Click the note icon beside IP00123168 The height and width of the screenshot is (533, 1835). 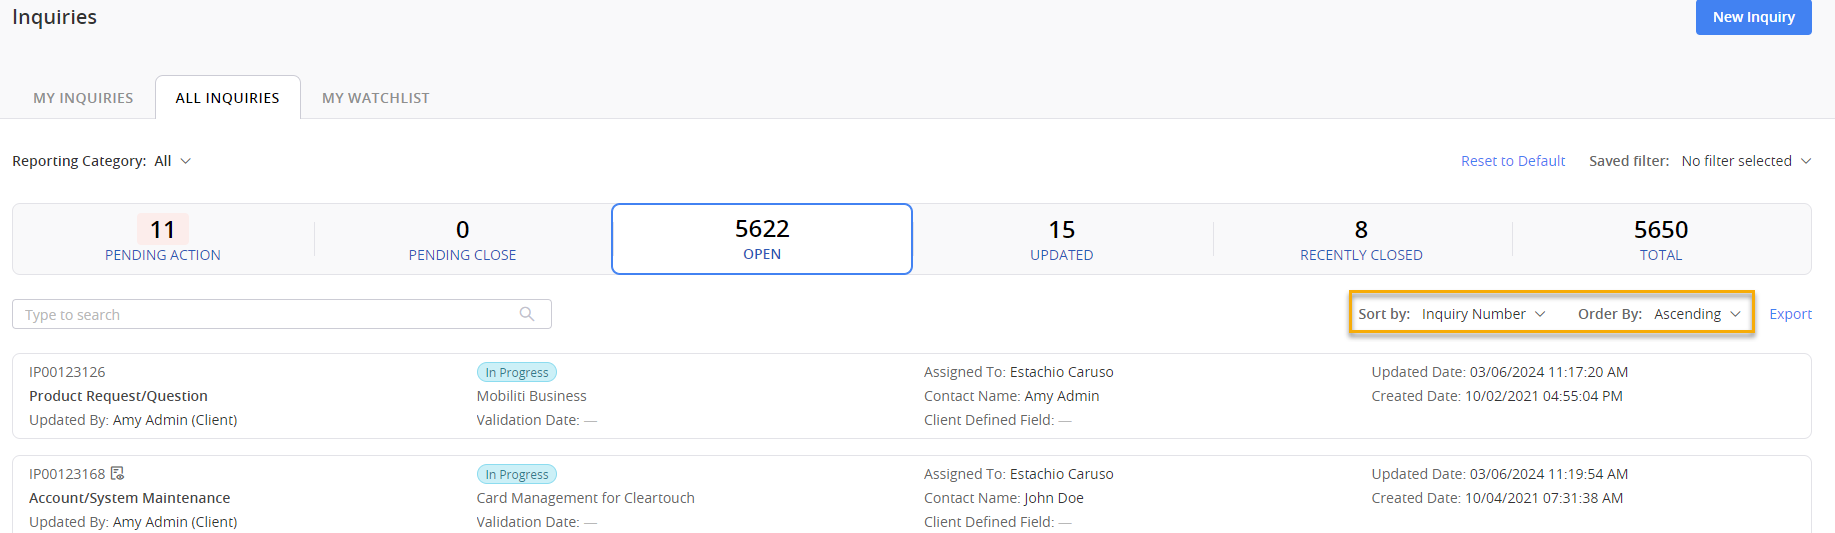118,473
